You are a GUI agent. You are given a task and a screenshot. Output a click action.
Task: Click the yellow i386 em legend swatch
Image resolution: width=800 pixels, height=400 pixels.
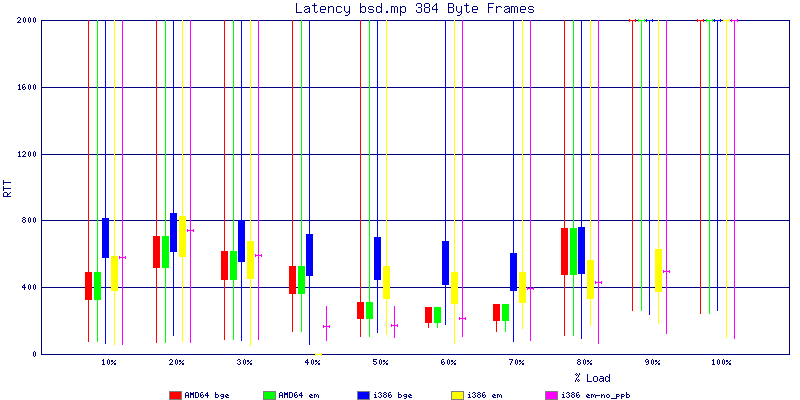pyautogui.click(x=458, y=395)
